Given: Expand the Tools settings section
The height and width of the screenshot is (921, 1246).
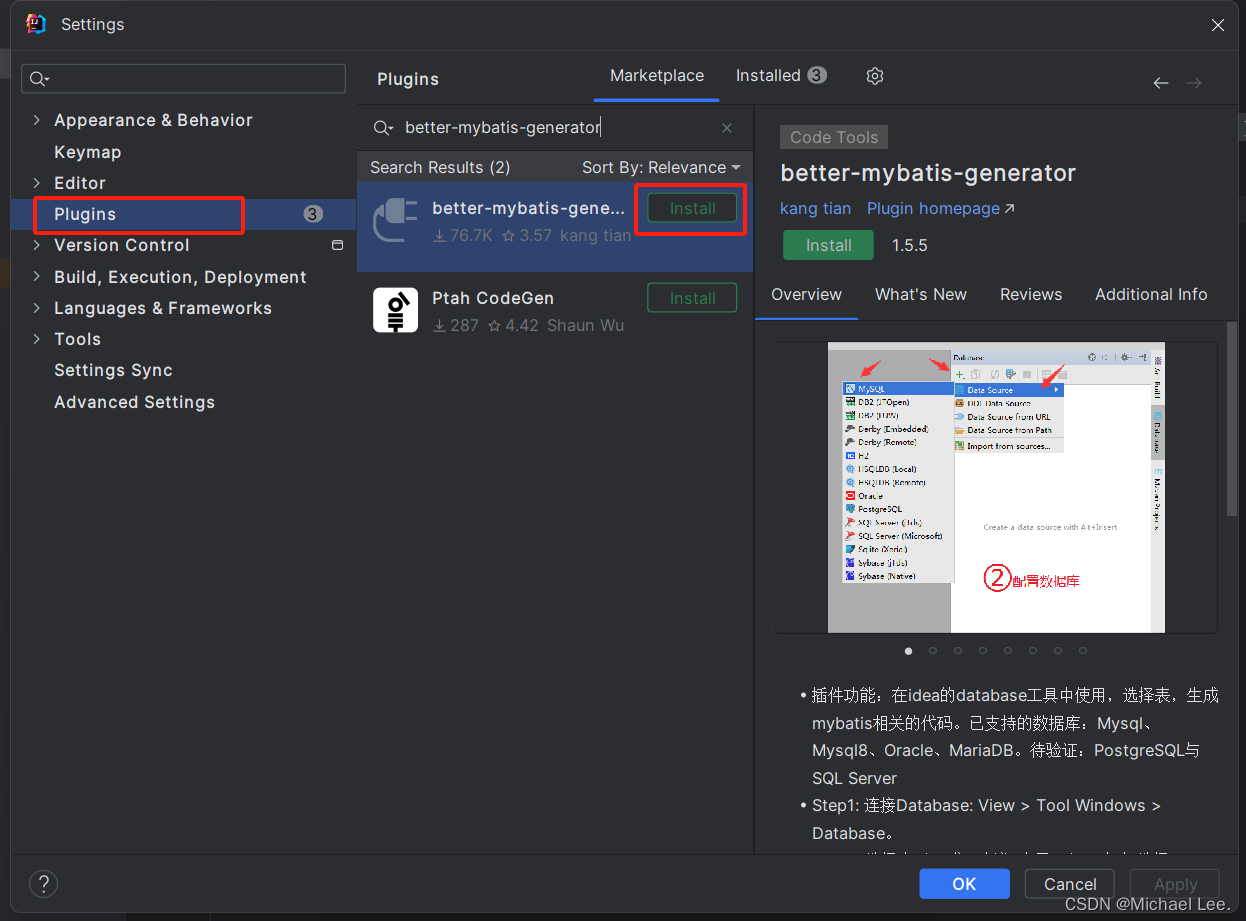Looking at the screenshot, I should [x=37, y=339].
